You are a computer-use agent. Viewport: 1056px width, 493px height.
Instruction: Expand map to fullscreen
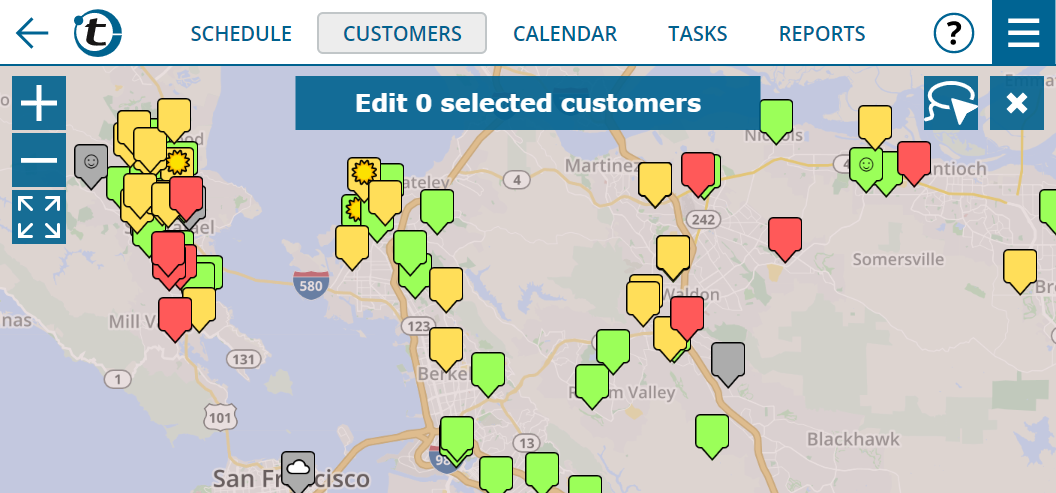point(39,217)
